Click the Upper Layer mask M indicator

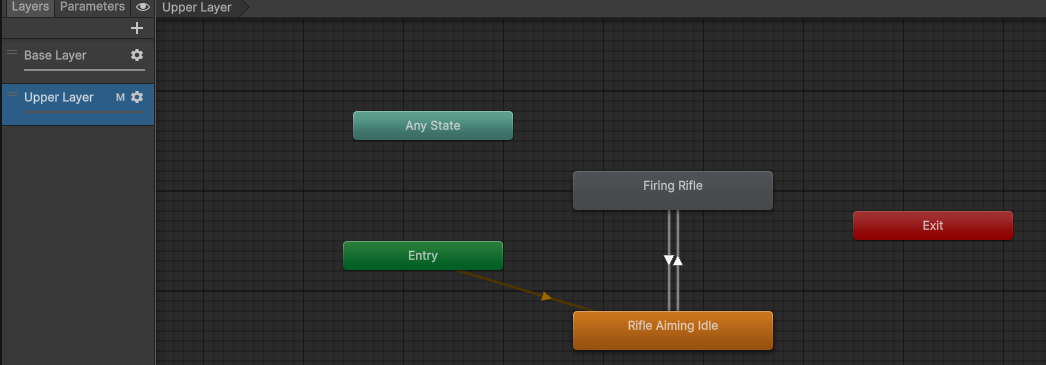click(x=120, y=97)
